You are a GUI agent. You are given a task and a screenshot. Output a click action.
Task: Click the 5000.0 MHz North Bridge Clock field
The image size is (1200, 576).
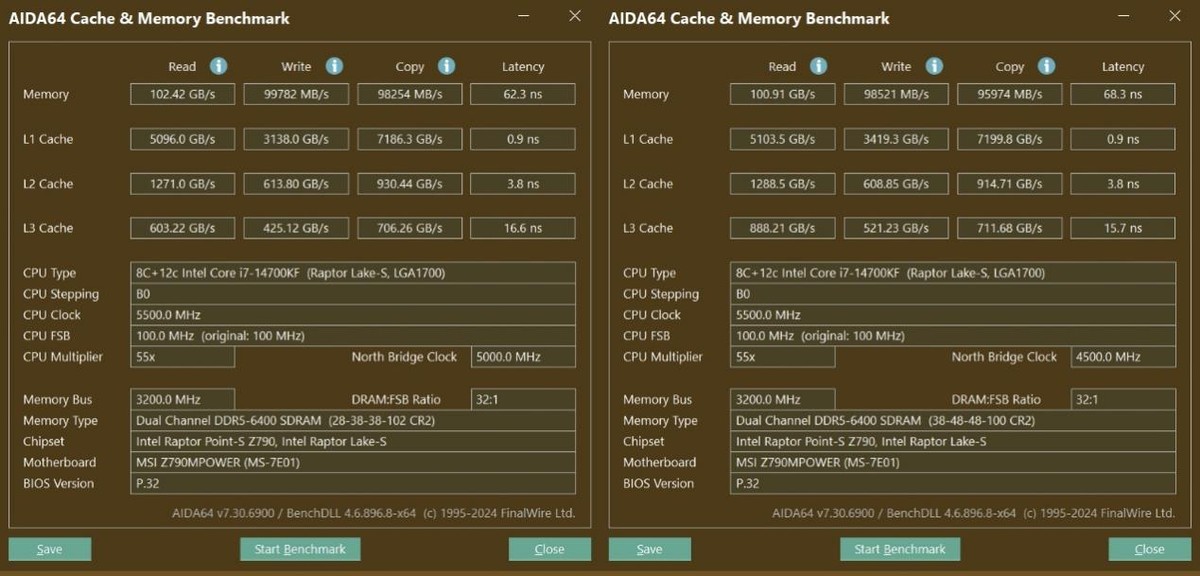(523, 357)
